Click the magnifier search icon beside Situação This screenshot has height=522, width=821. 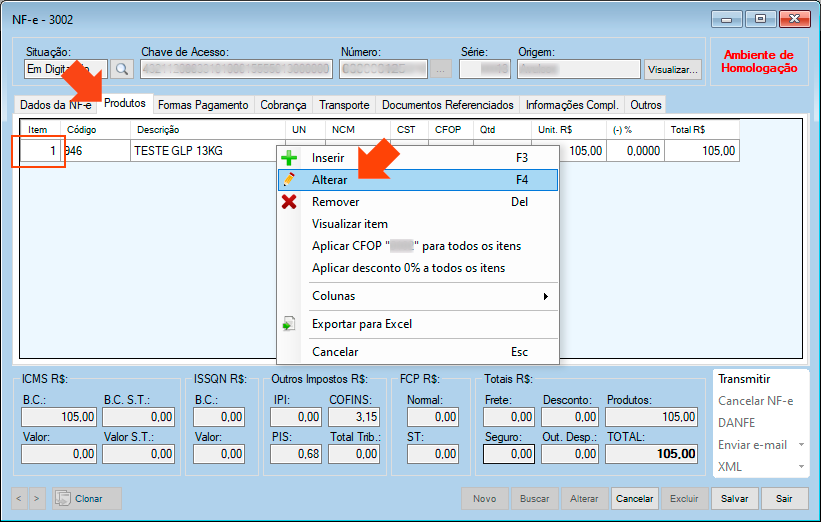click(x=121, y=69)
